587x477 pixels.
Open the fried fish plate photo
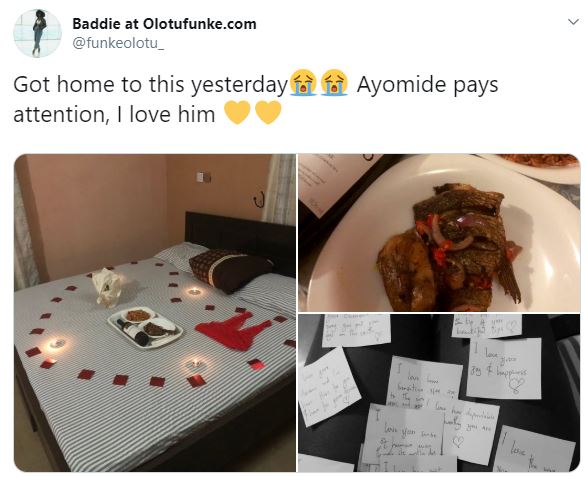point(439,233)
